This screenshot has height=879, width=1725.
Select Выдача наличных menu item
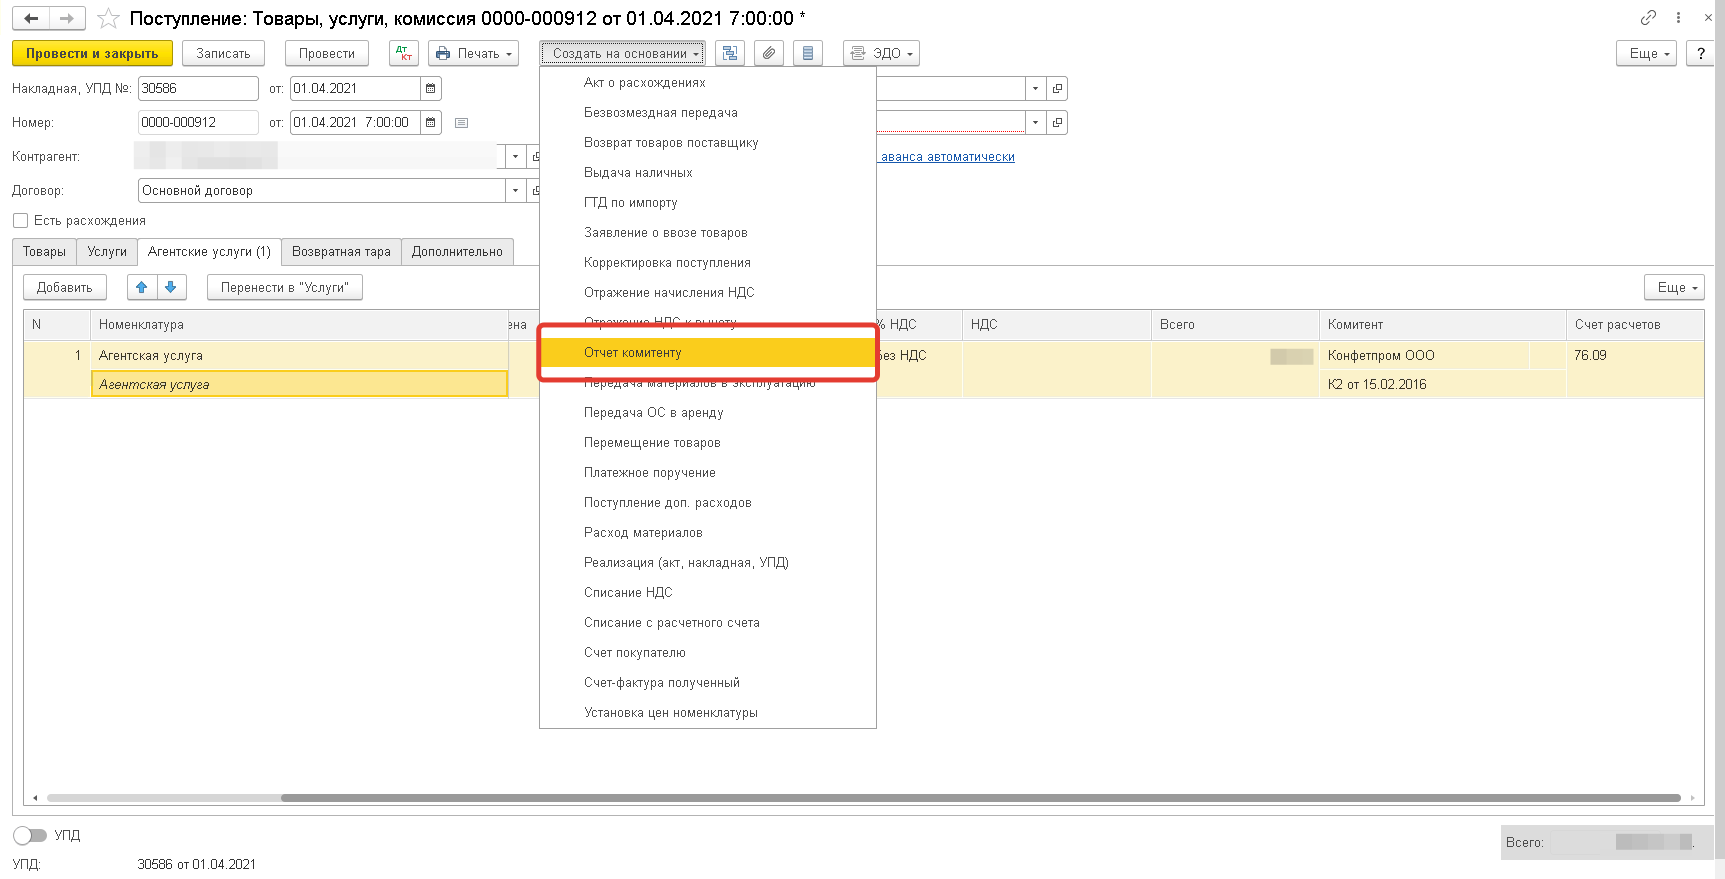708,172
